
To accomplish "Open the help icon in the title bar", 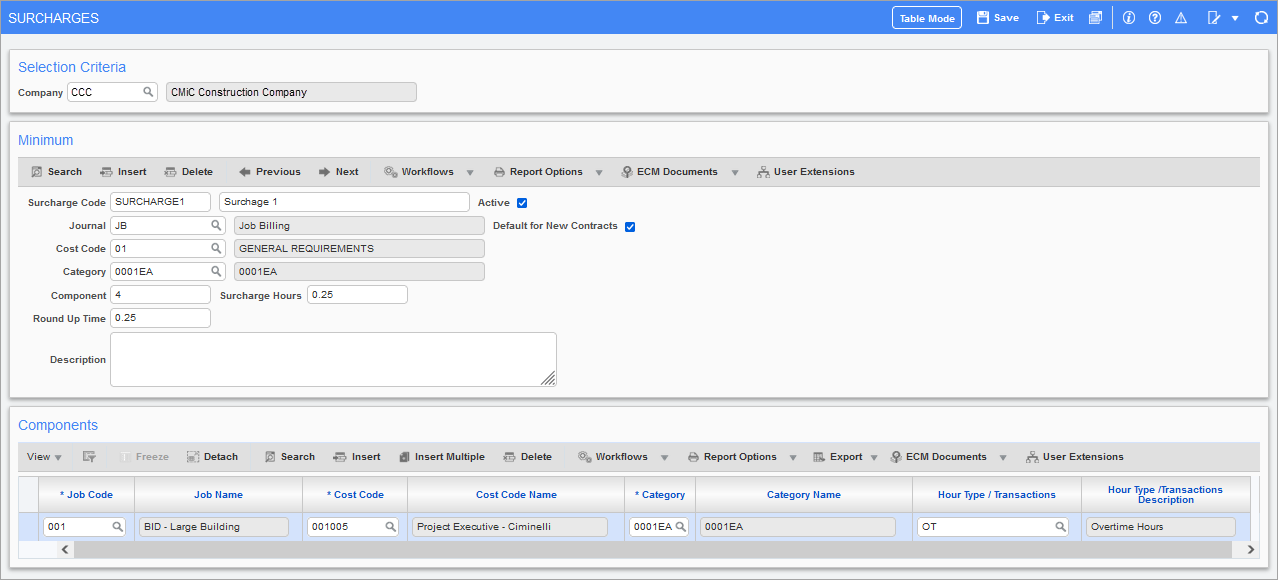I will (1154, 17).
